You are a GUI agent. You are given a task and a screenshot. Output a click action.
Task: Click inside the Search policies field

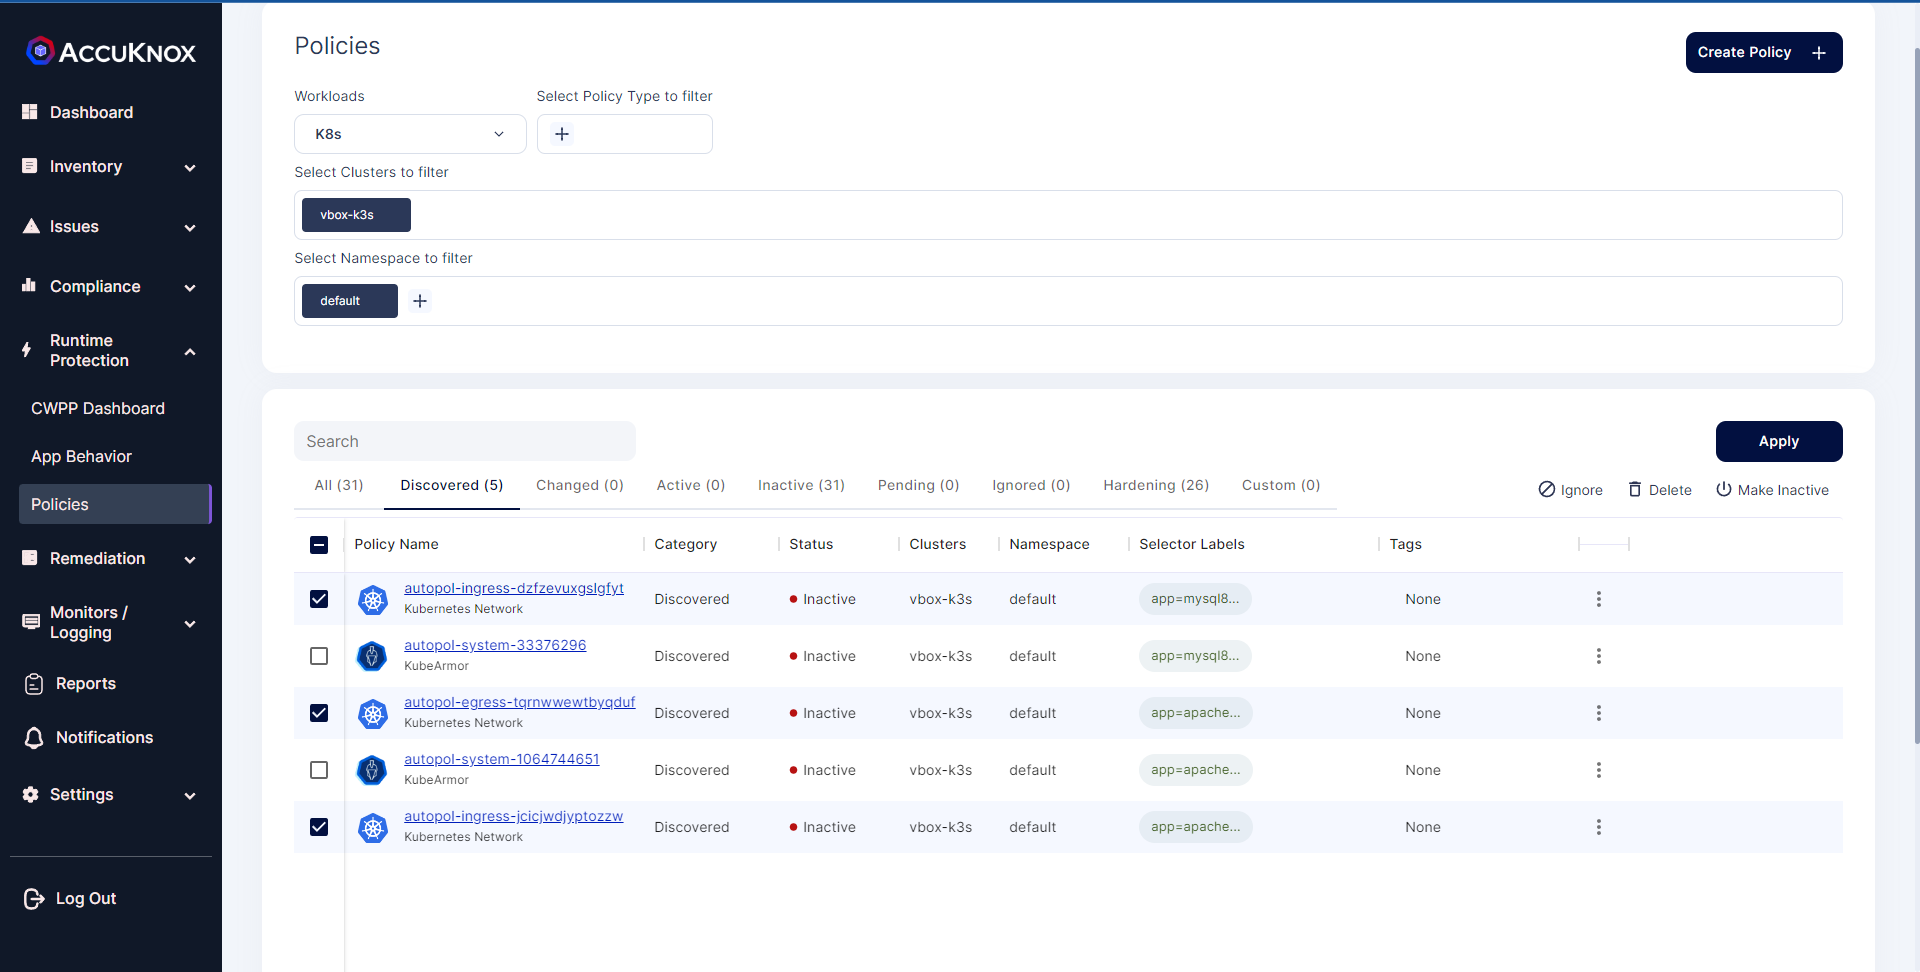[465, 441]
